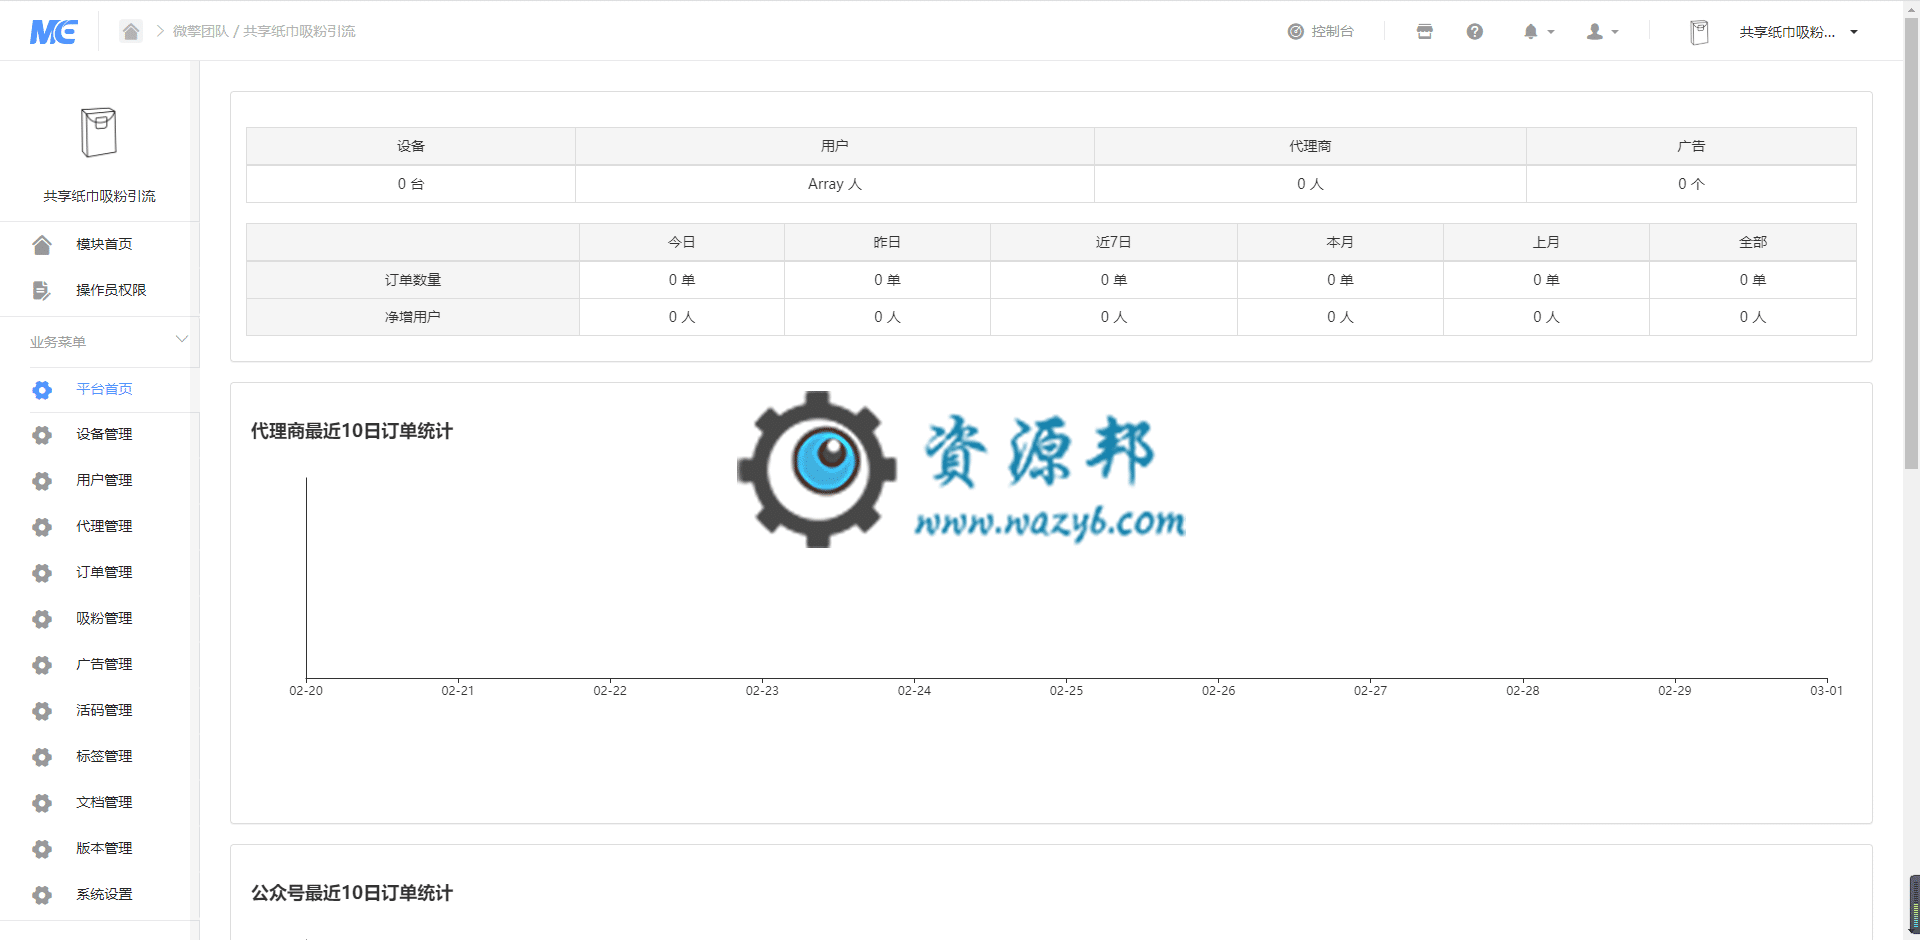1920x940 pixels.
Task: Go to home via breadcrumb house icon
Action: point(131,31)
